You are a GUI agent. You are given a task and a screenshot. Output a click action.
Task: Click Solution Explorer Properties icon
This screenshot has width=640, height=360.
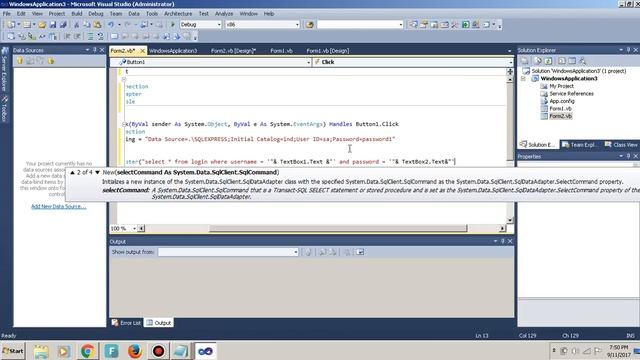pyautogui.click(x=525, y=61)
